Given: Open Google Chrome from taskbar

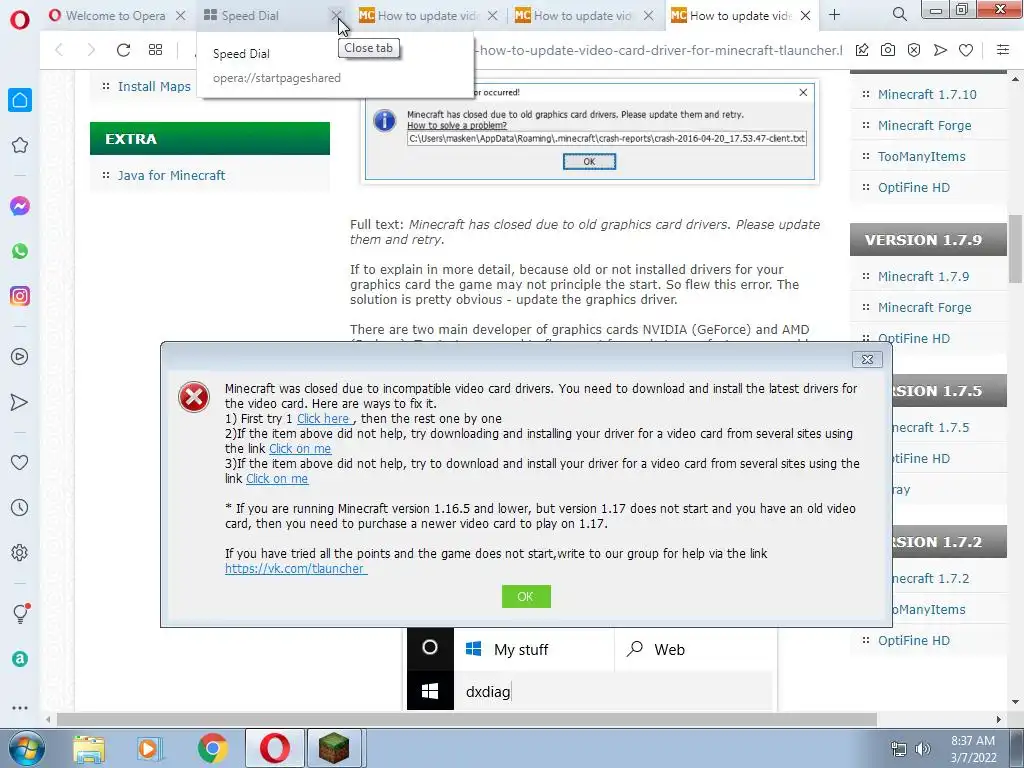Looking at the screenshot, I should click(212, 749).
